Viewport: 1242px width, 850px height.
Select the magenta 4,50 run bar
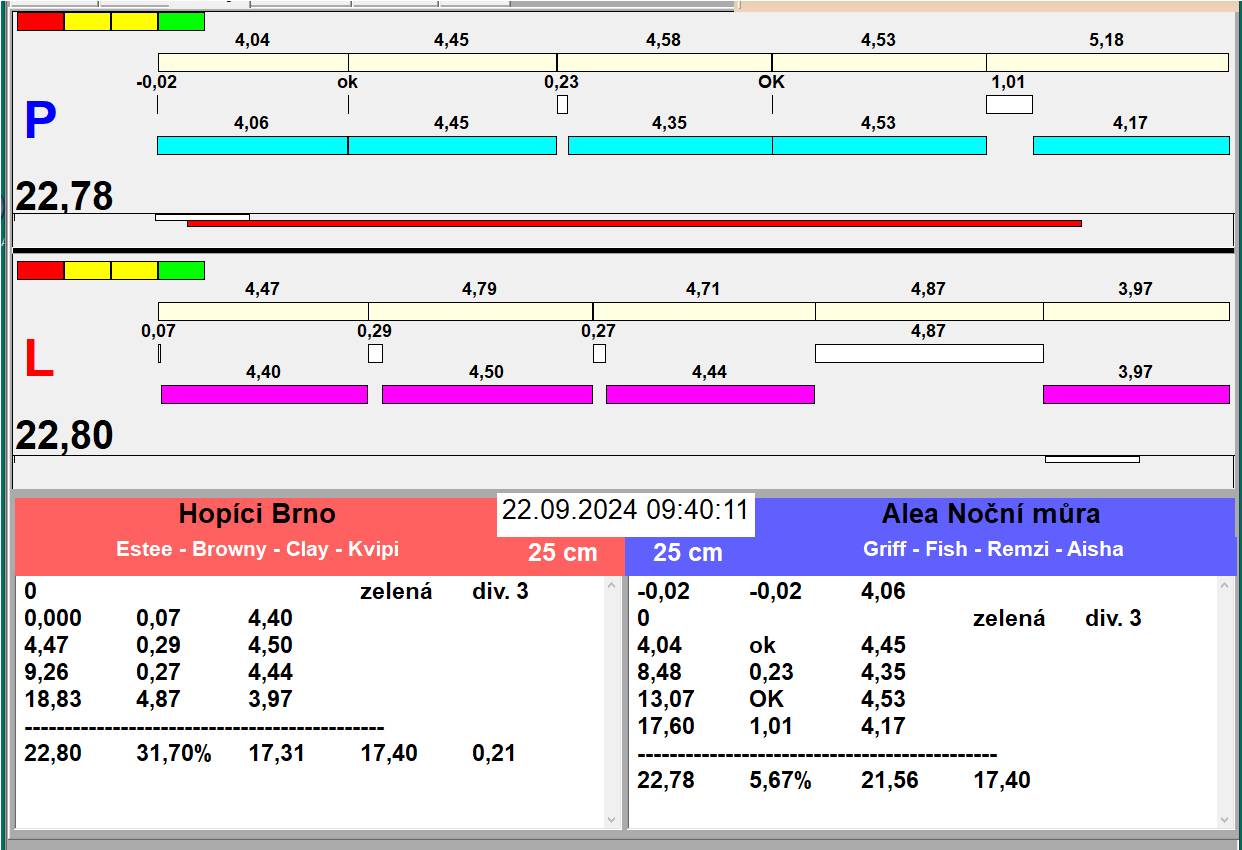pyautogui.click(x=487, y=394)
